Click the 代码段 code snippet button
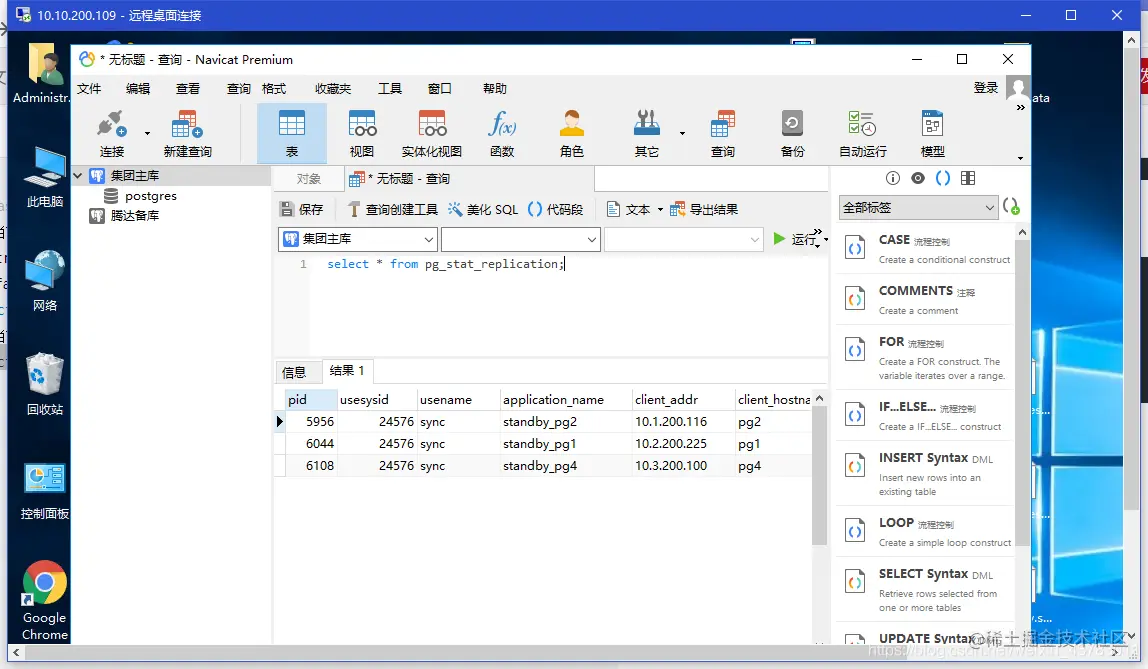Image resolution: width=1148 pixels, height=669 pixels. (555, 209)
